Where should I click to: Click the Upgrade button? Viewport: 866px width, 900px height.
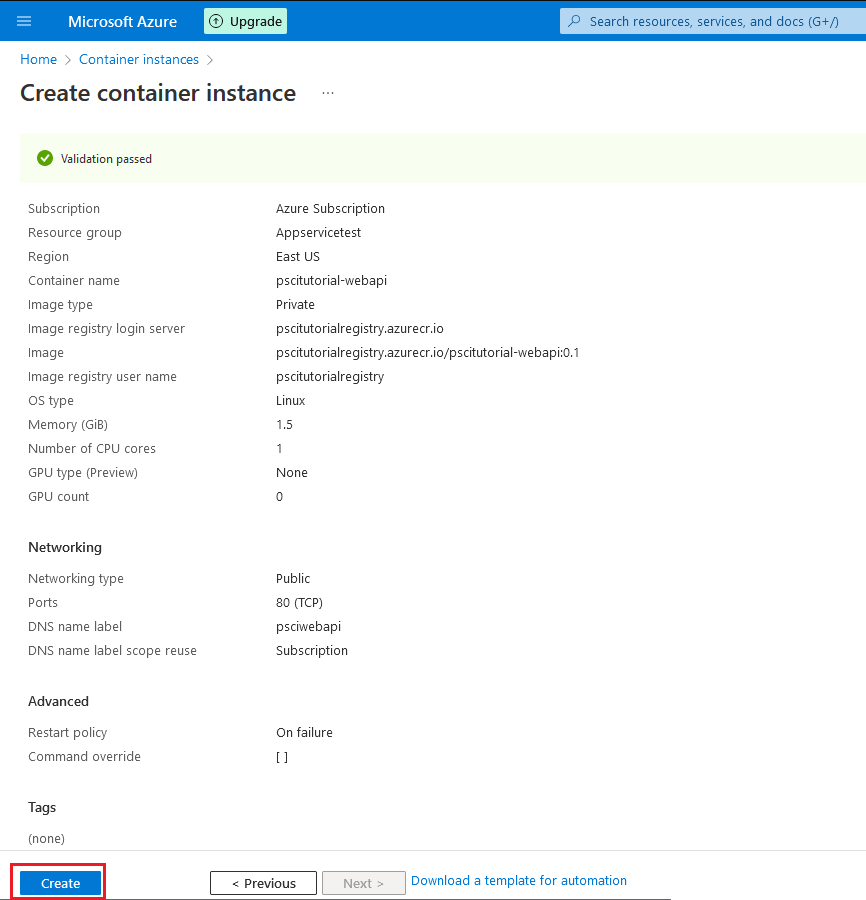245,20
